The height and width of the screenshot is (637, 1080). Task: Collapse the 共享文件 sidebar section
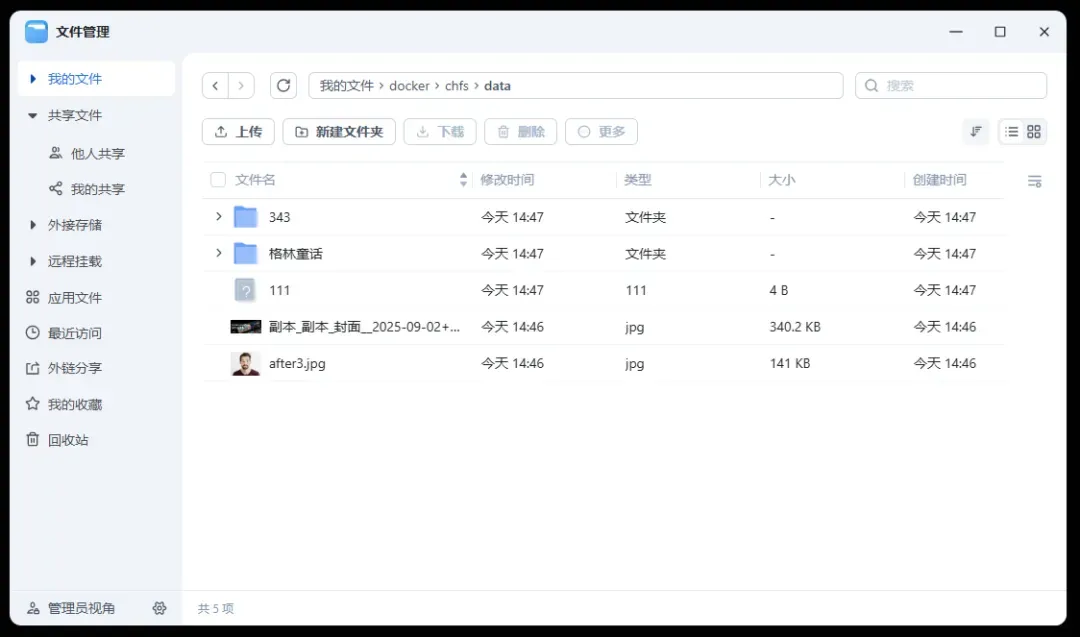(x=33, y=116)
